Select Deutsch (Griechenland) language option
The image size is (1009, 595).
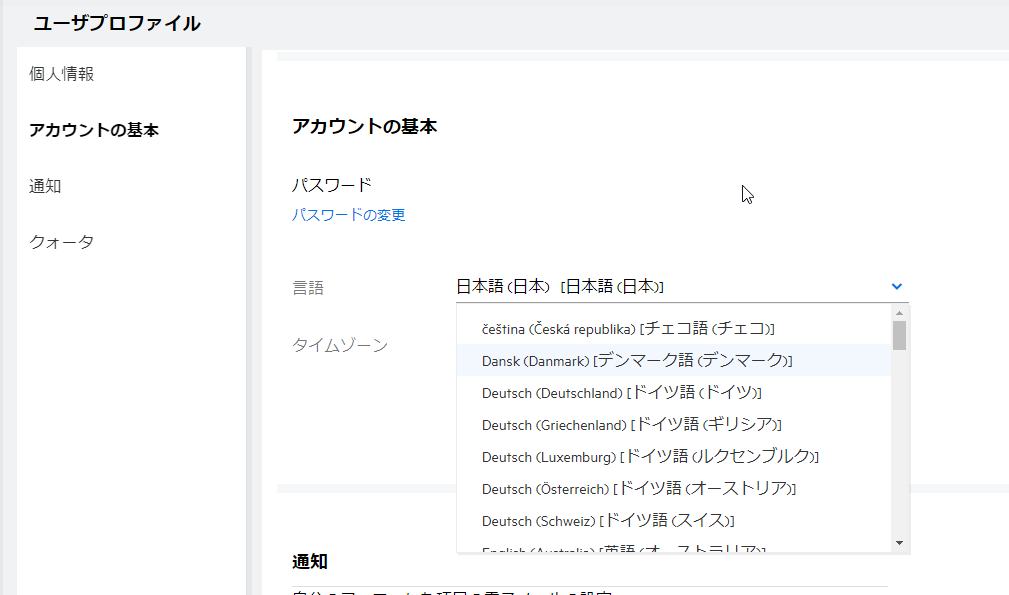coord(631,424)
